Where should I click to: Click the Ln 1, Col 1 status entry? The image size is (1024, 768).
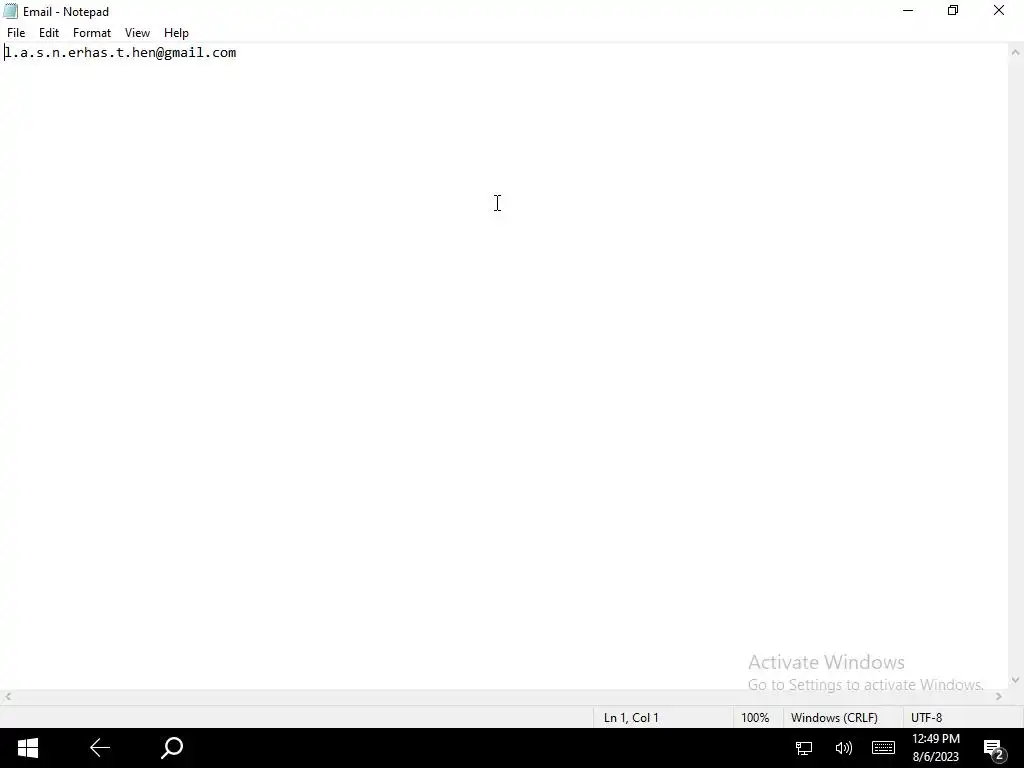(631, 718)
